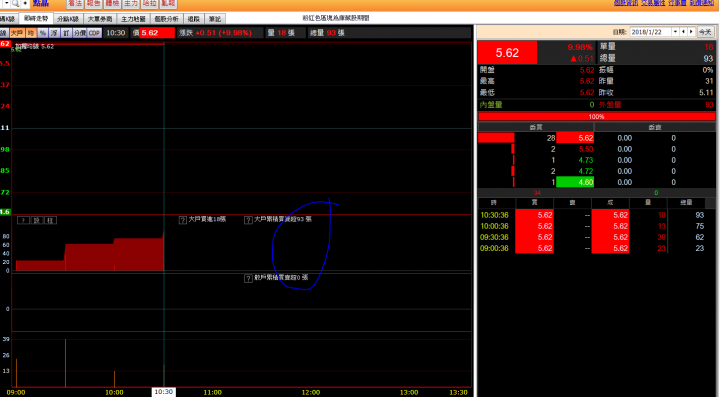Toggle the 分價 chart option
Screen dimensions: 720x397
coord(80,33)
